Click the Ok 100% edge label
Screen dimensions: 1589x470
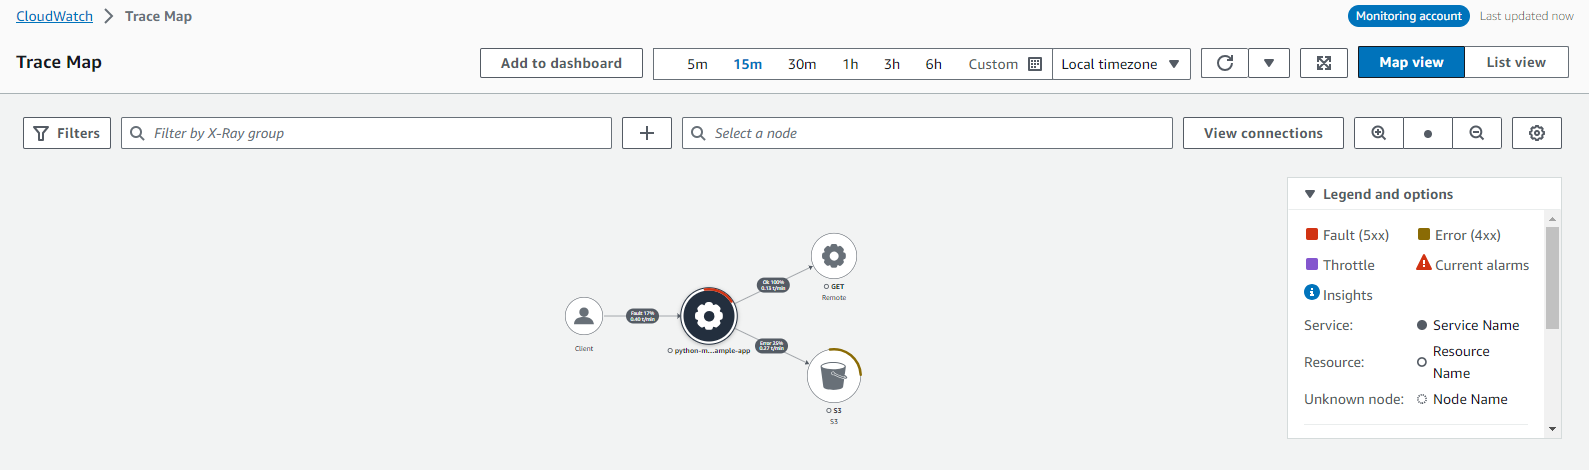[x=773, y=285]
